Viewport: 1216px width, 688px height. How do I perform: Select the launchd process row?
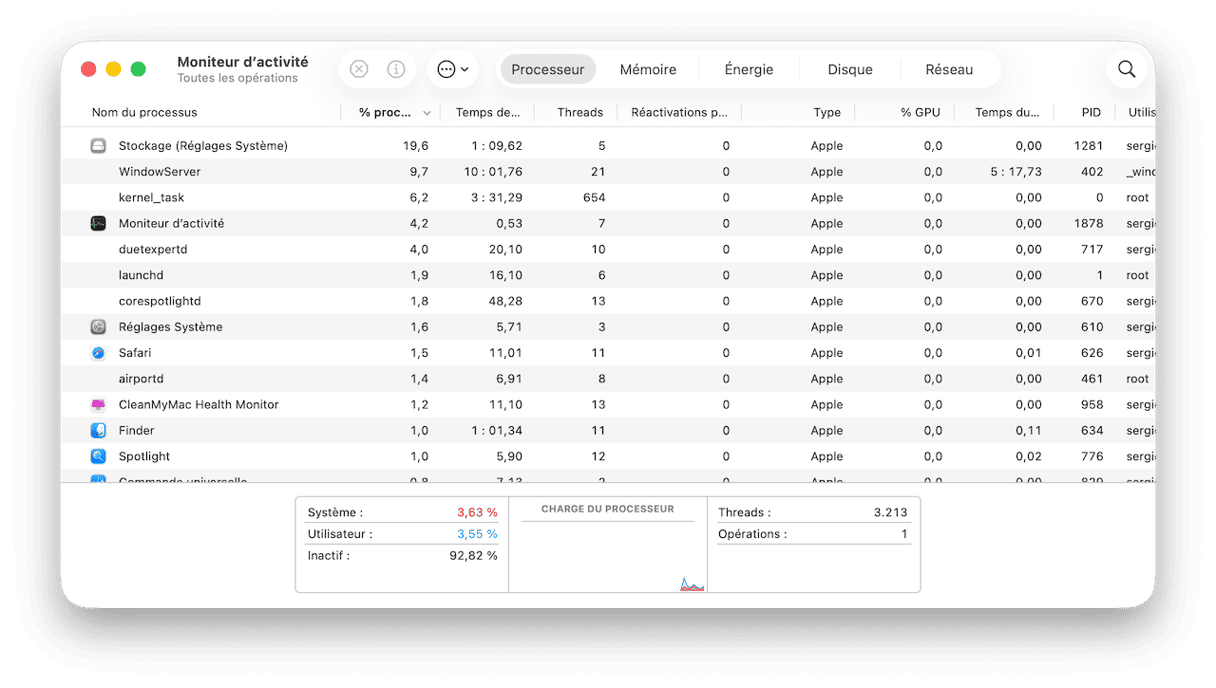point(608,276)
